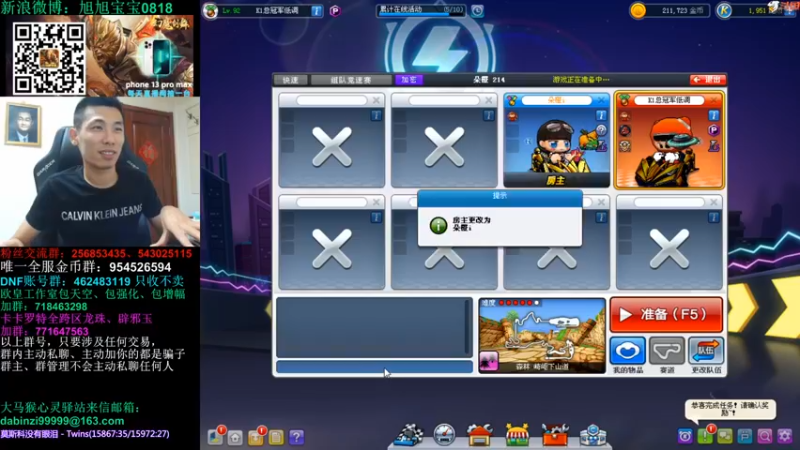
Task: Click the blue P icon bottom-right
Action: point(744,436)
